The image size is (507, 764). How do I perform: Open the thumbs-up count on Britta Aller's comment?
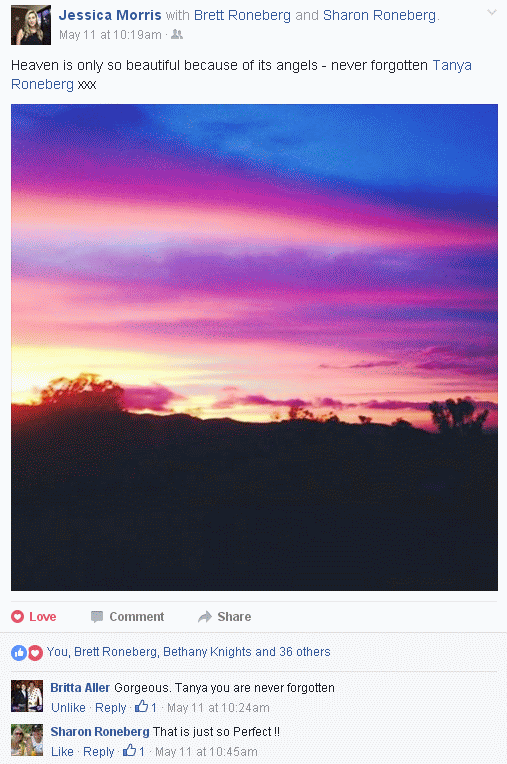146,707
